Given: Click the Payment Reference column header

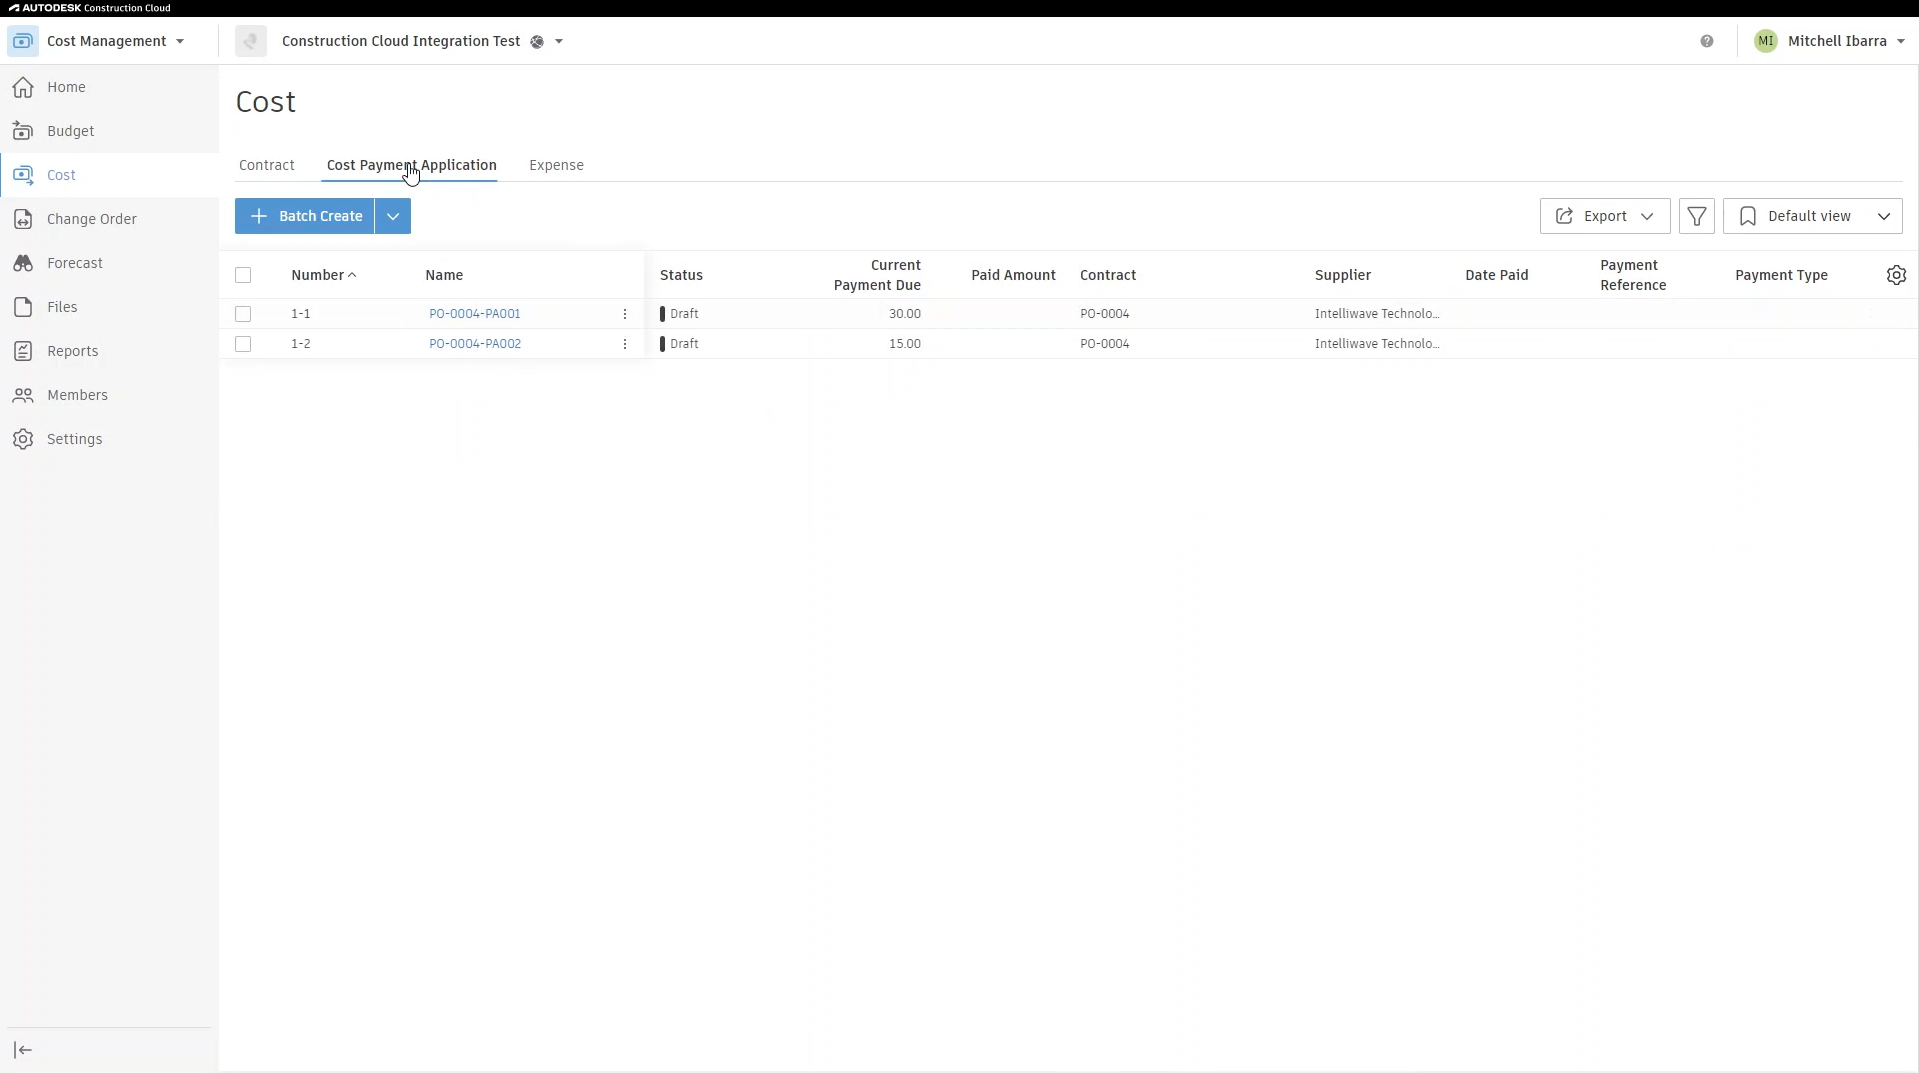Looking at the screenshot, I should coord(1633,275).
